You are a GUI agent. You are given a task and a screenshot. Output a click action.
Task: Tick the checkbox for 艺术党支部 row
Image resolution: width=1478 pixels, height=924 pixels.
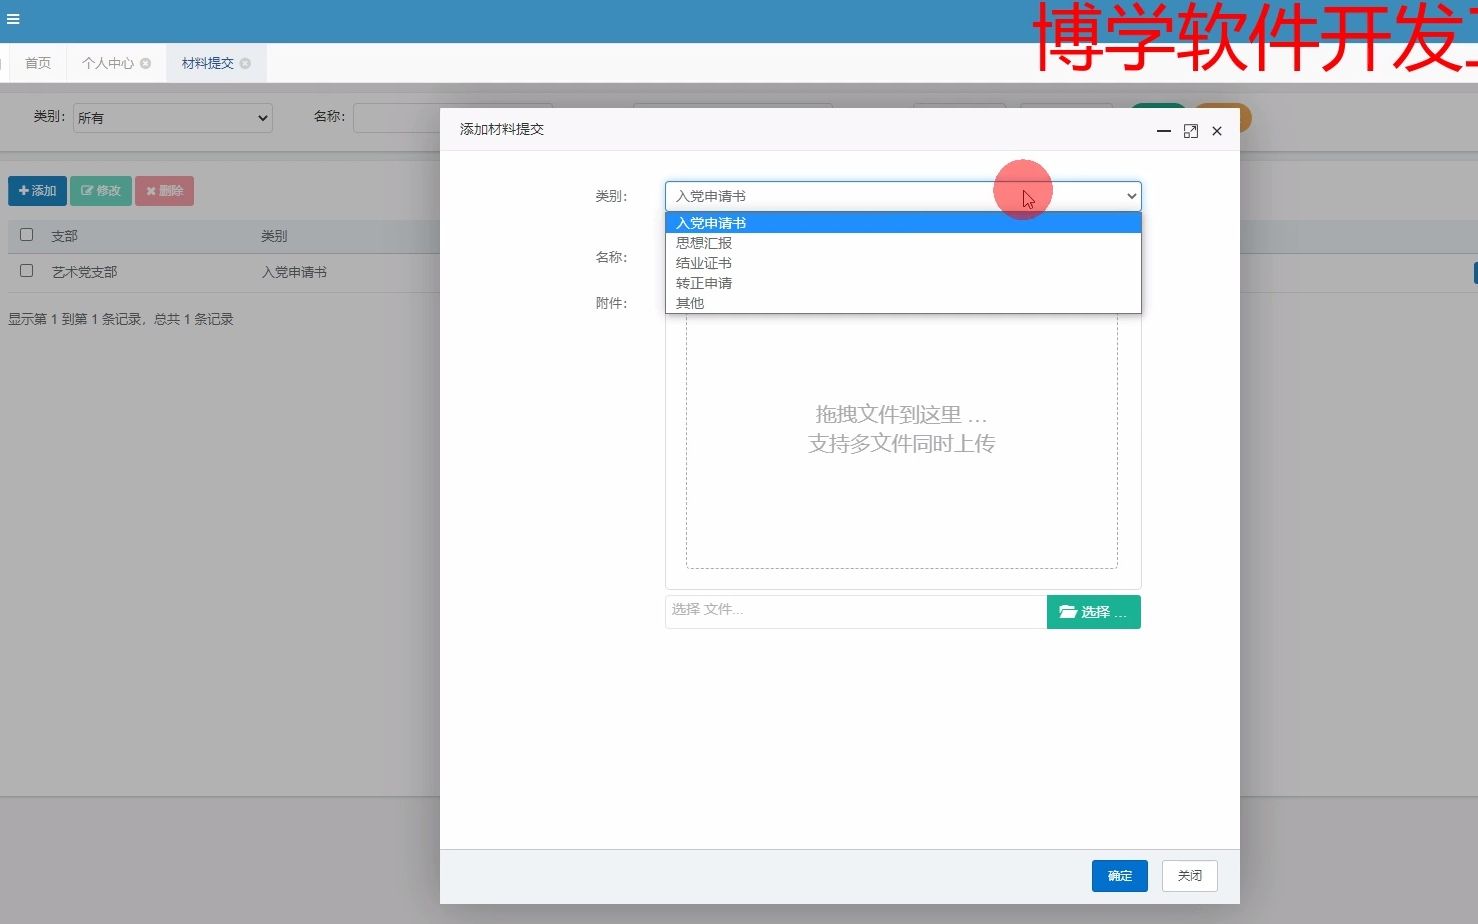click(27, 271)
